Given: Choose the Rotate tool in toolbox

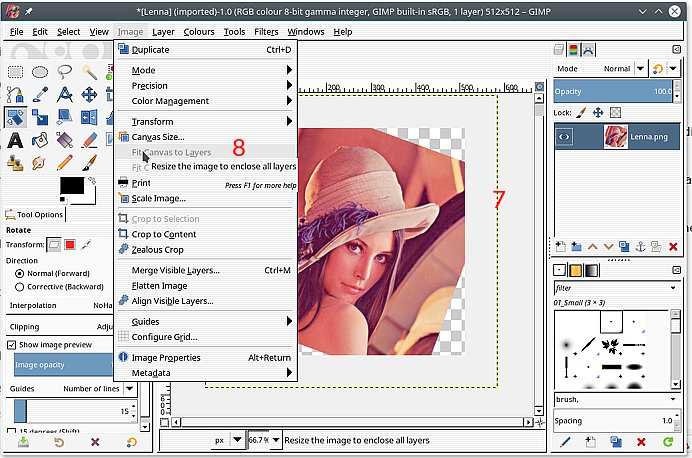Looking at the screenshot, I should click(x=15, y=117).
